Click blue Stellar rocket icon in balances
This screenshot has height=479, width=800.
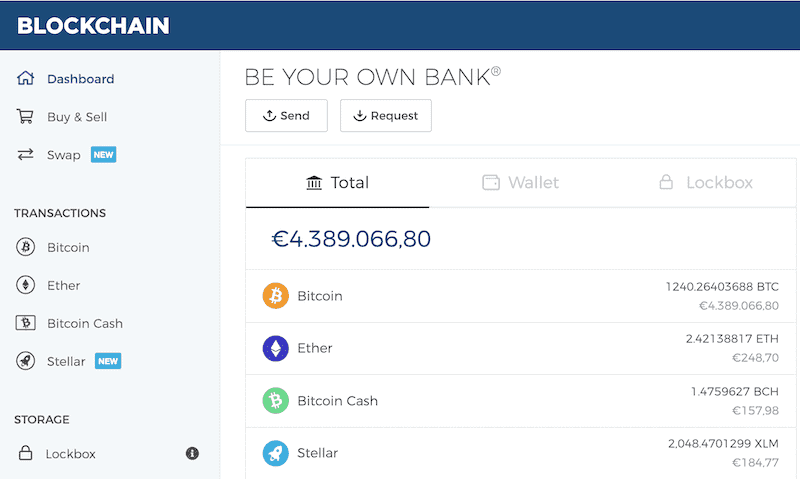276,453
